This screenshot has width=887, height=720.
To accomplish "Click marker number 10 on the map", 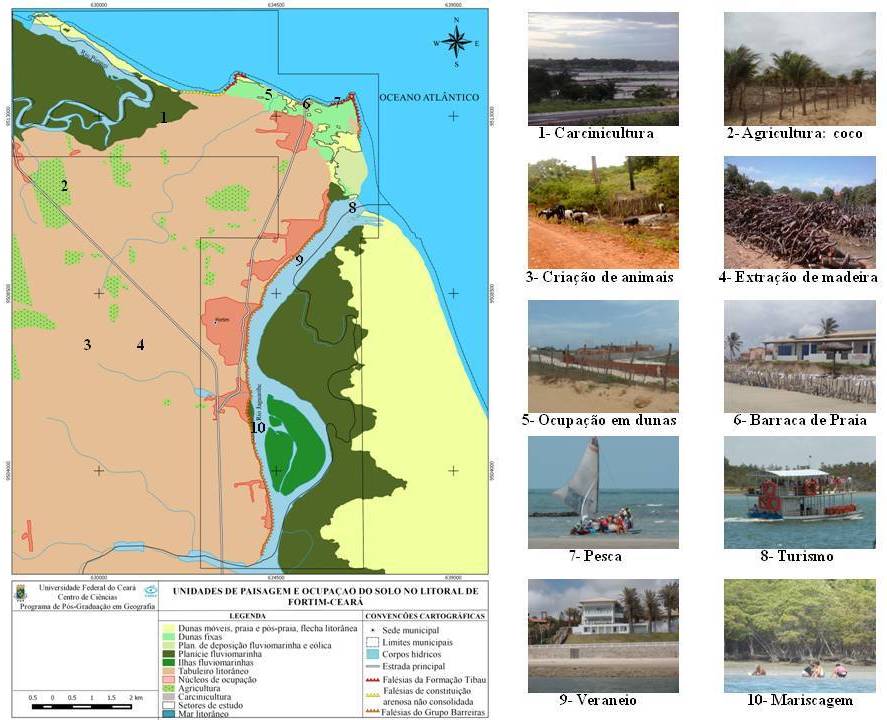I will tap(258, 427).
